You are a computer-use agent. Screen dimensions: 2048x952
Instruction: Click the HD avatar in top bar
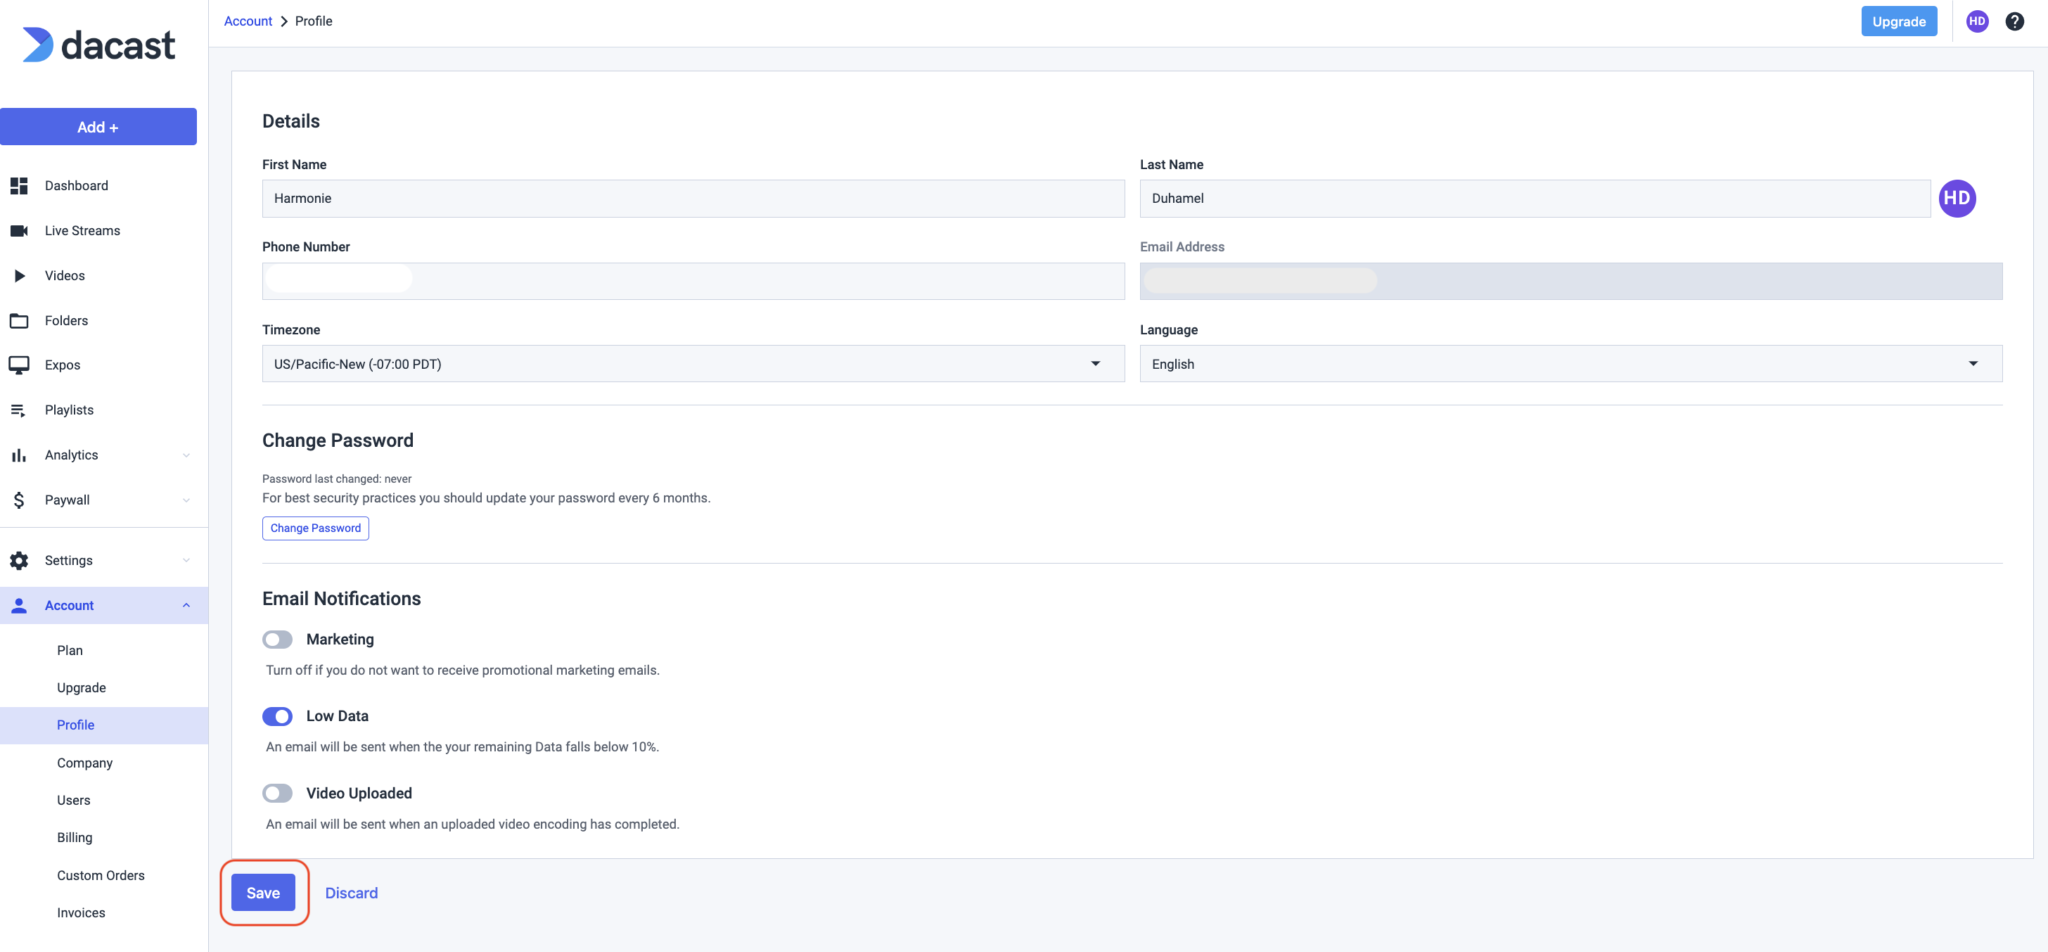point(1977,21)
